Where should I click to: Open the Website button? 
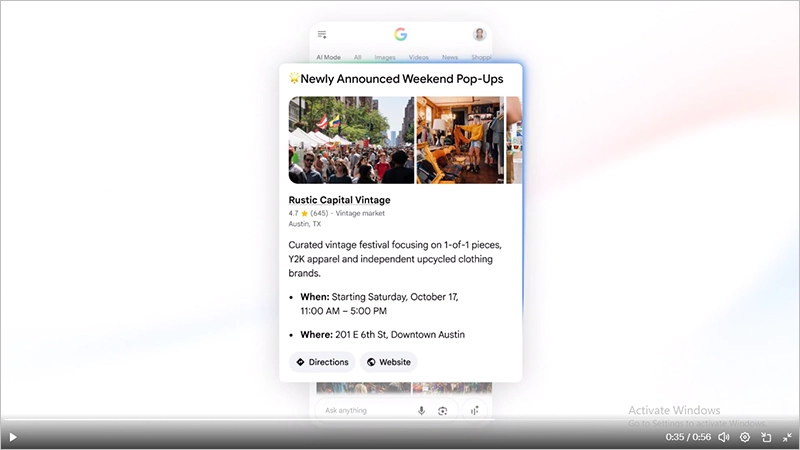click(x=389, y=362)
